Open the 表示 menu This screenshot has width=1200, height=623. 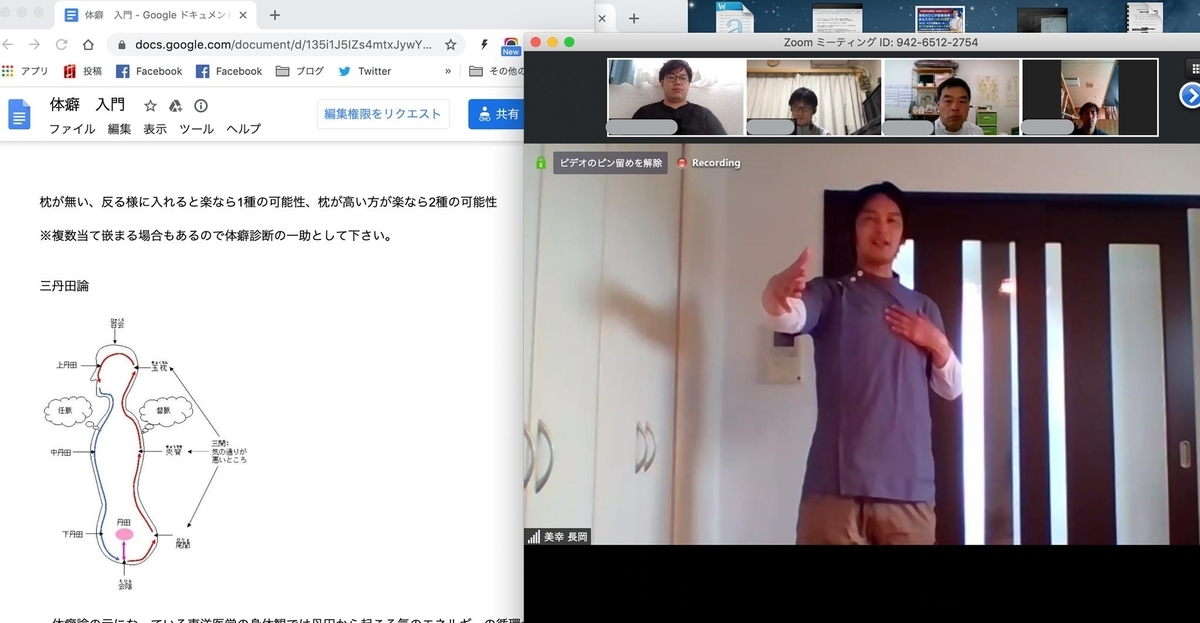(x=155, y=129)
